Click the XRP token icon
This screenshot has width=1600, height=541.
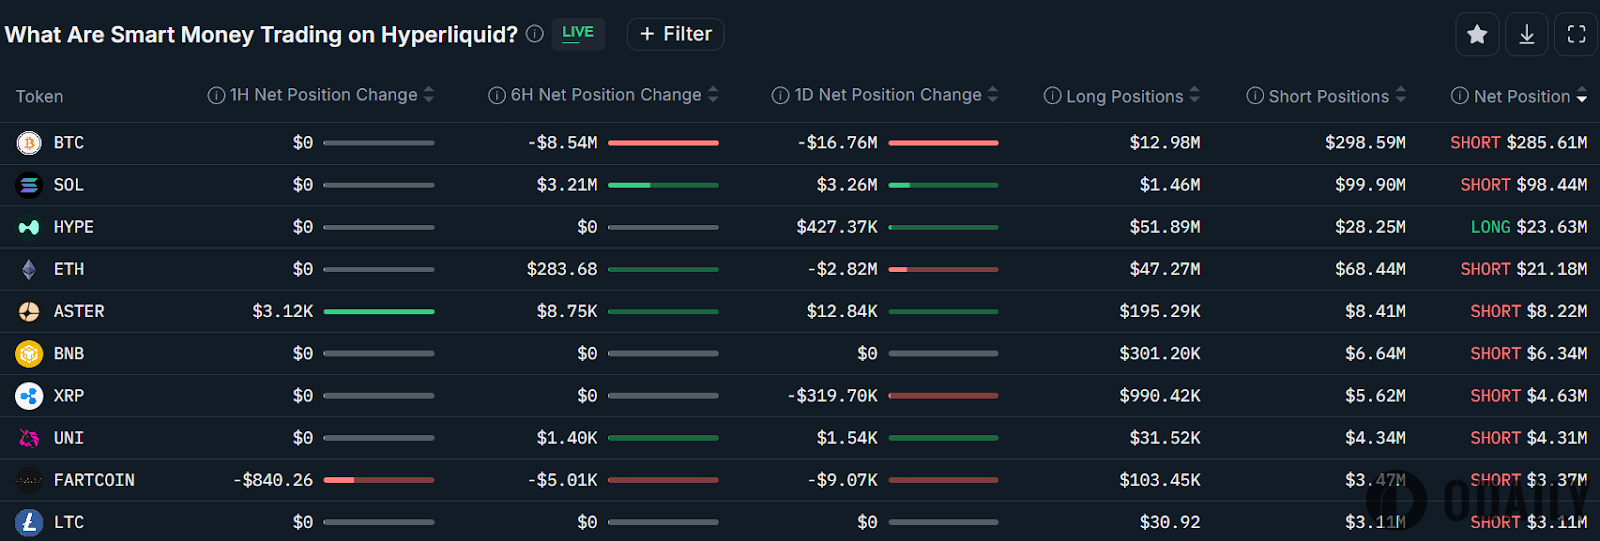[x=29, y=396]
